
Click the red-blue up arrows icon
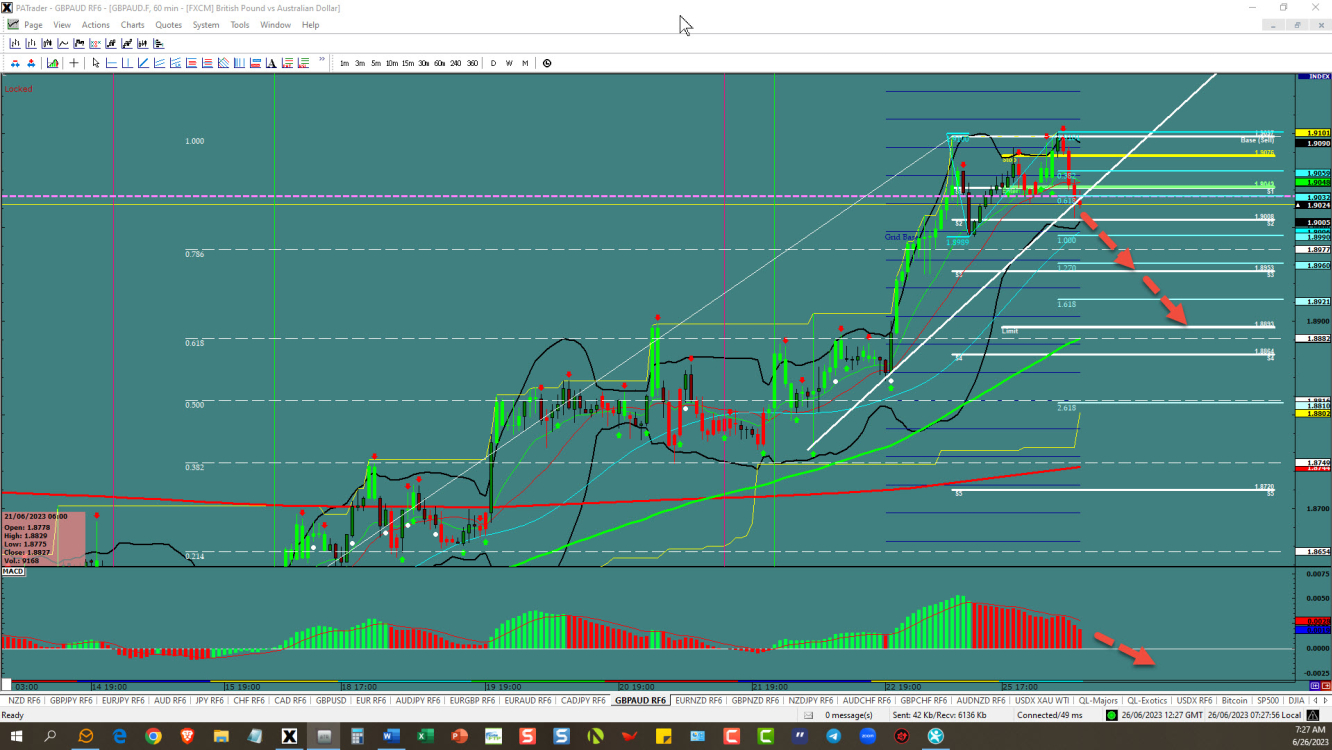coord(31,63)
